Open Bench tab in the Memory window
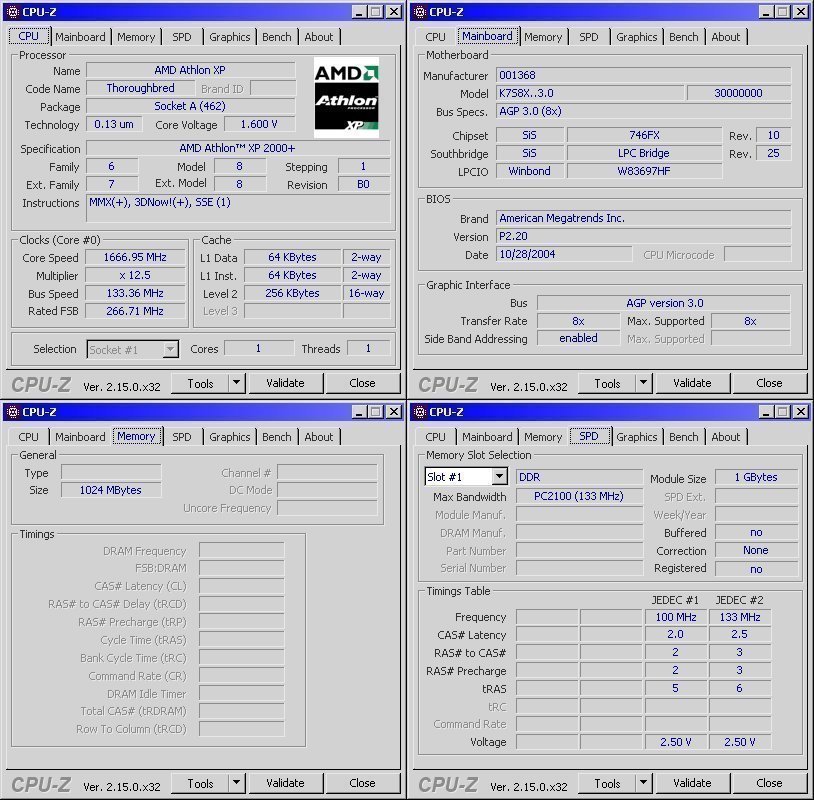 276,437
